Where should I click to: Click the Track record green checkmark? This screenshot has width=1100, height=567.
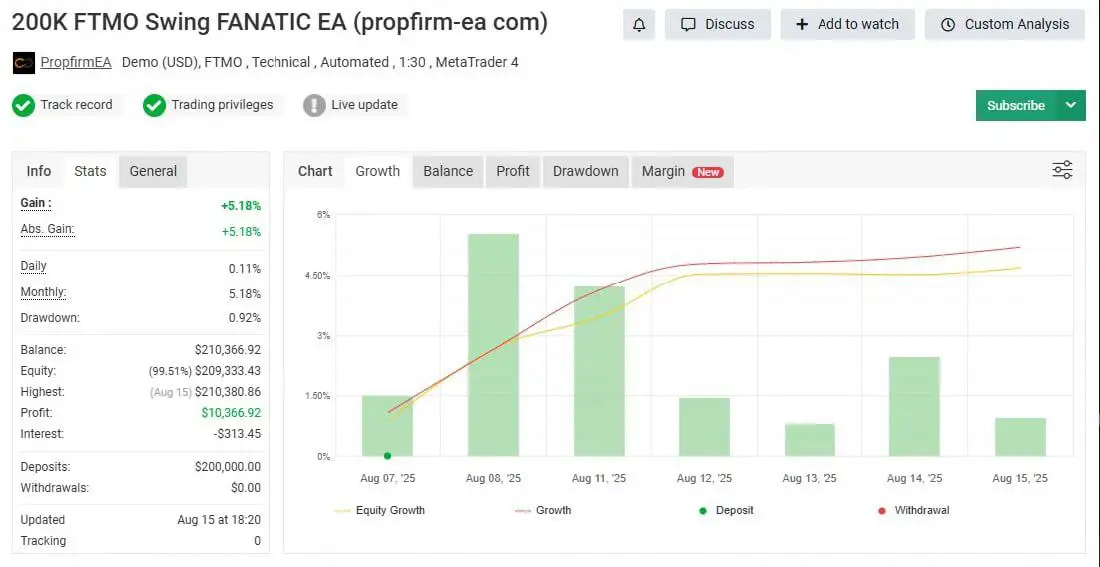coord(24,105)
